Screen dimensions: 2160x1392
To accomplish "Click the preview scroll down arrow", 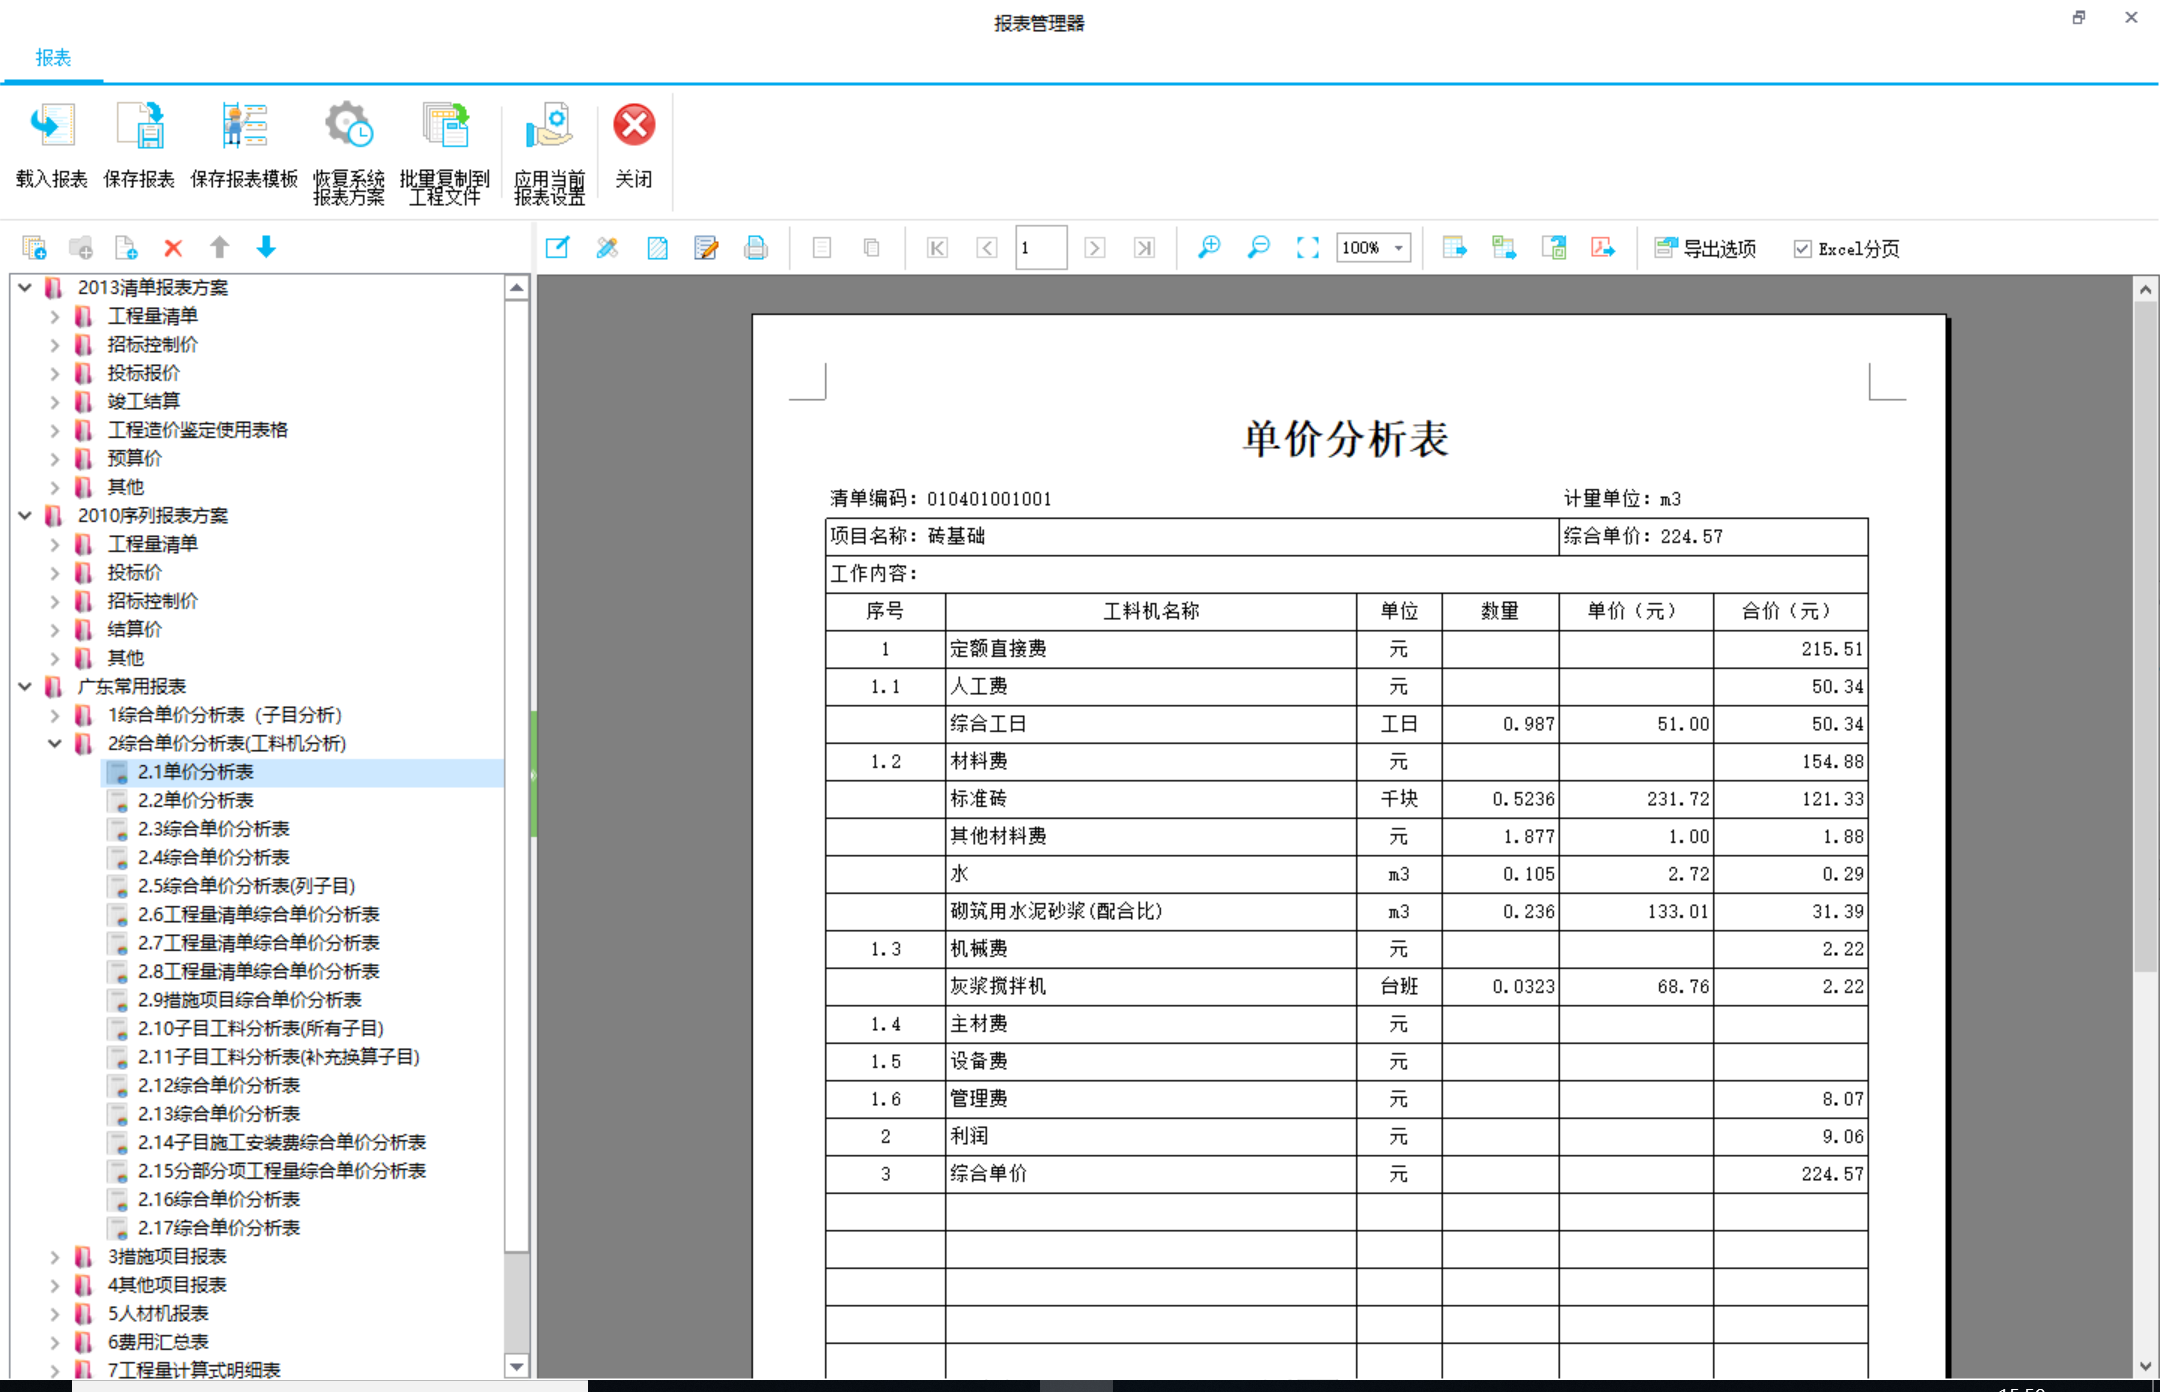I will (2146, 1366).
